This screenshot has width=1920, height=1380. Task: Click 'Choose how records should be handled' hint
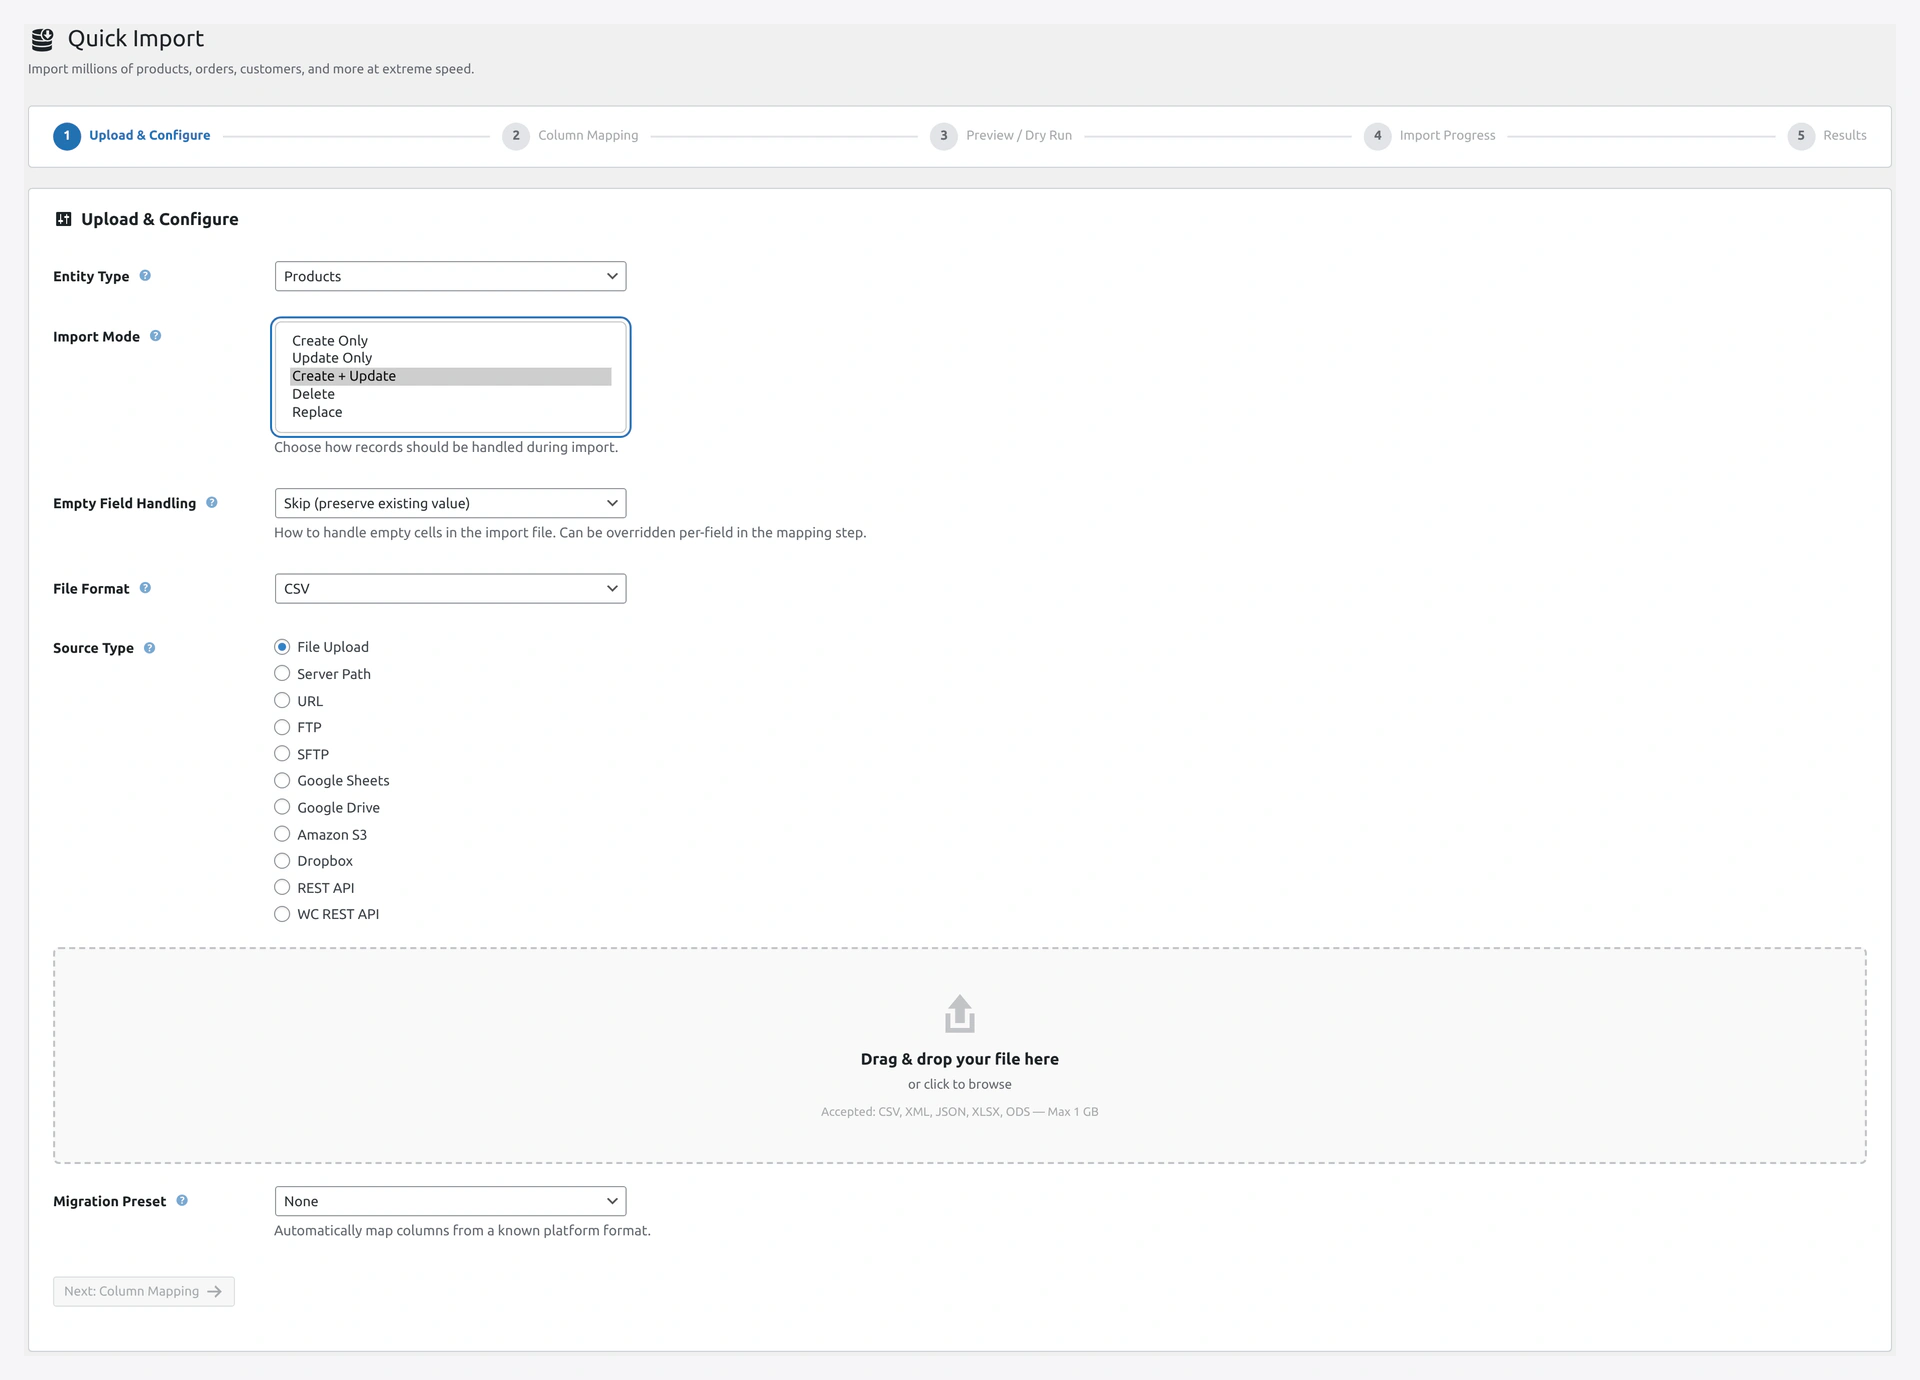point(446,447)
